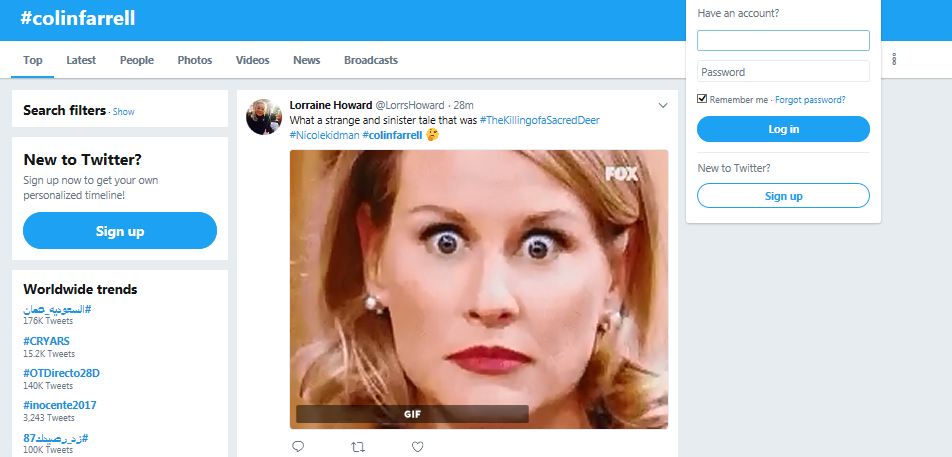Viewport: 952px width, 457px height.
Task: Open Lorraine Howard's profile avatar
Action: [264, 117]
